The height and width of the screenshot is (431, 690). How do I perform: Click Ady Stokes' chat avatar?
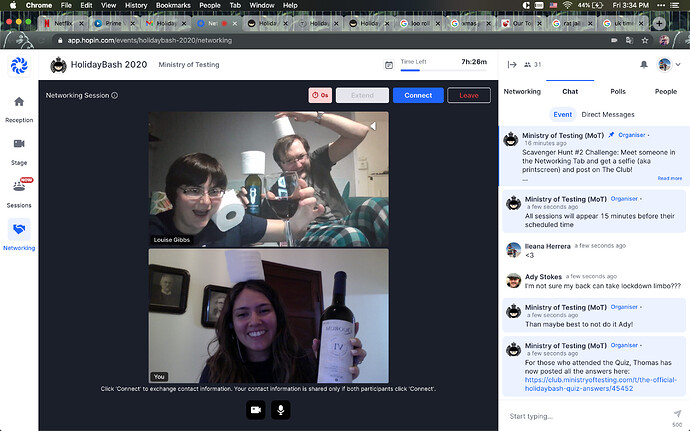coord(513,280)
